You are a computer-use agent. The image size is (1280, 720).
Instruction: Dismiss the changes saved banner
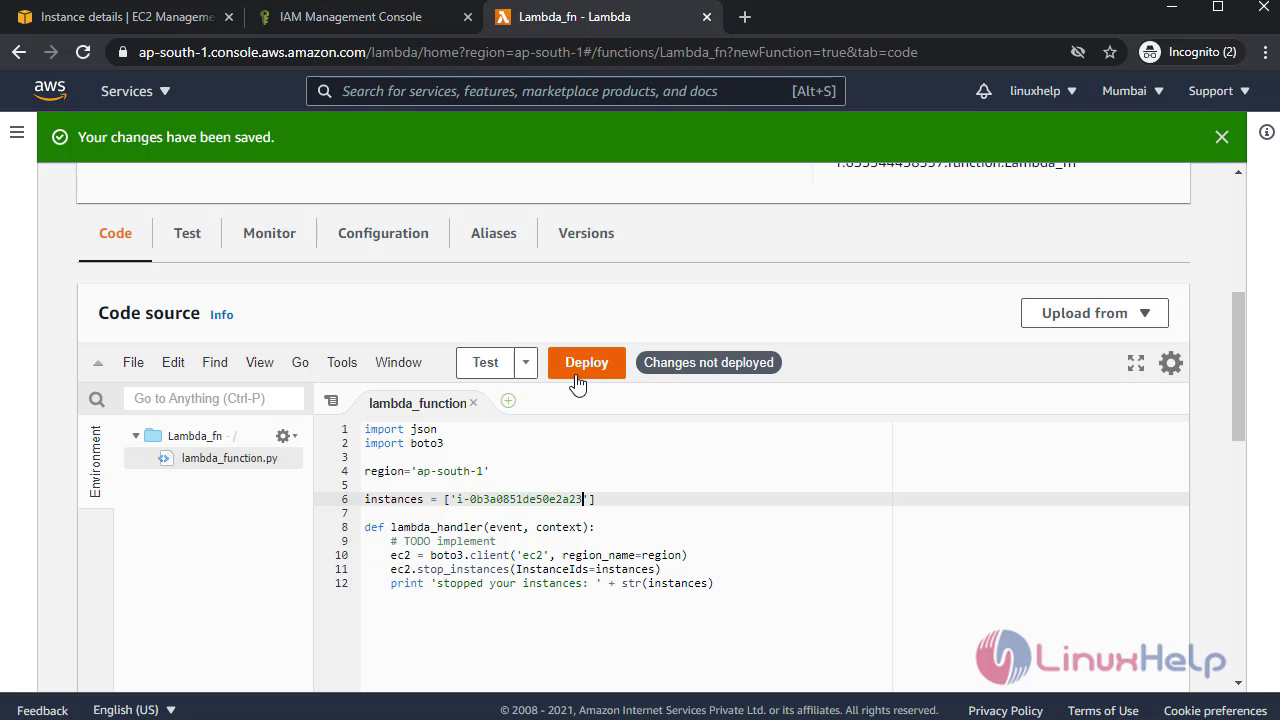[x=1221, y=137]
